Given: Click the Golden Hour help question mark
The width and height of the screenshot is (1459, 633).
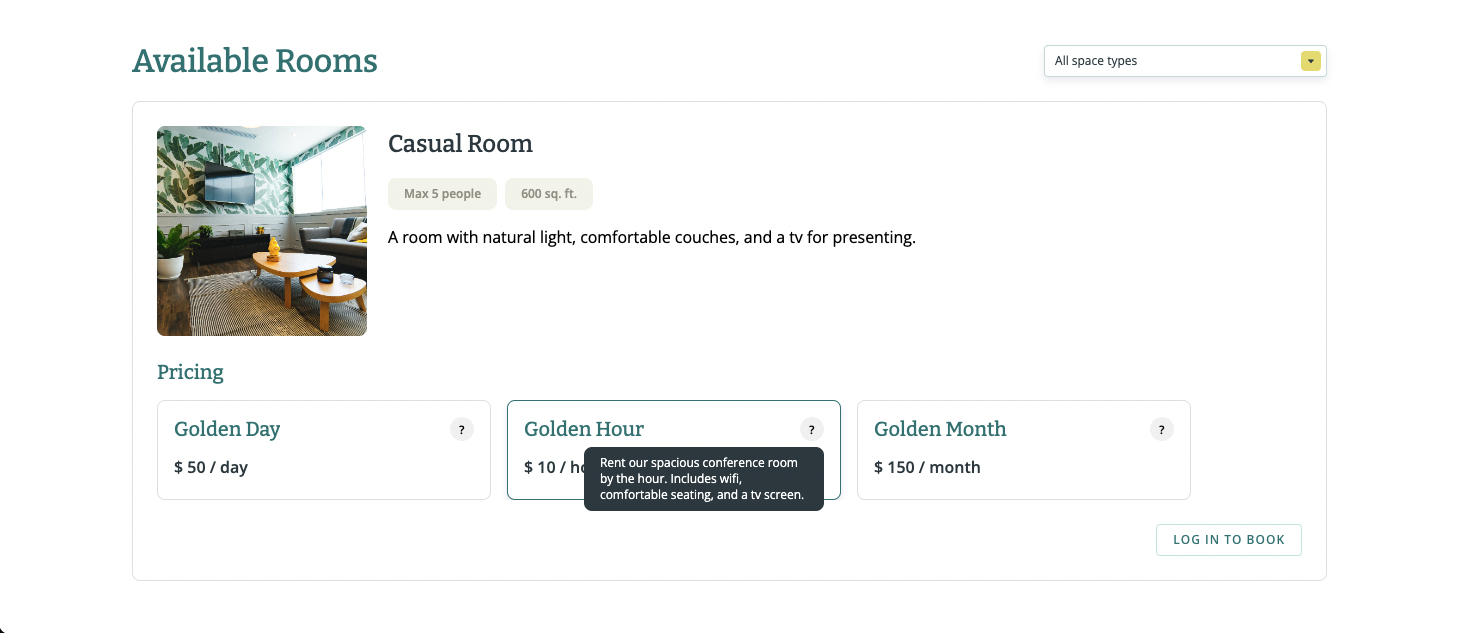Looking at the screenshot, I should (x=811, y=430).
